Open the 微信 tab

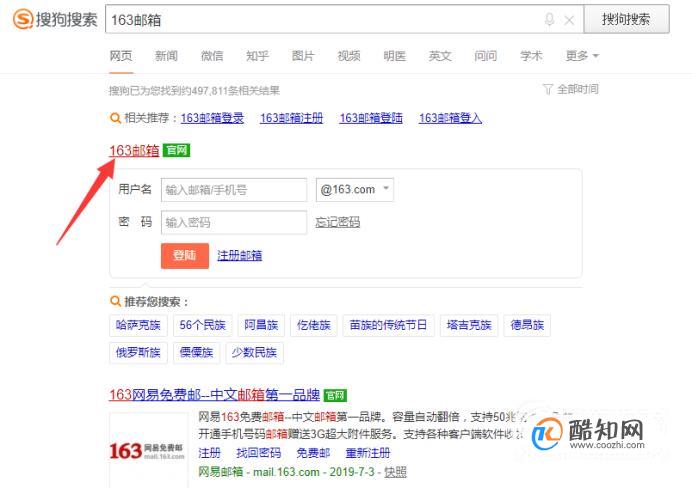coord(212,56)
